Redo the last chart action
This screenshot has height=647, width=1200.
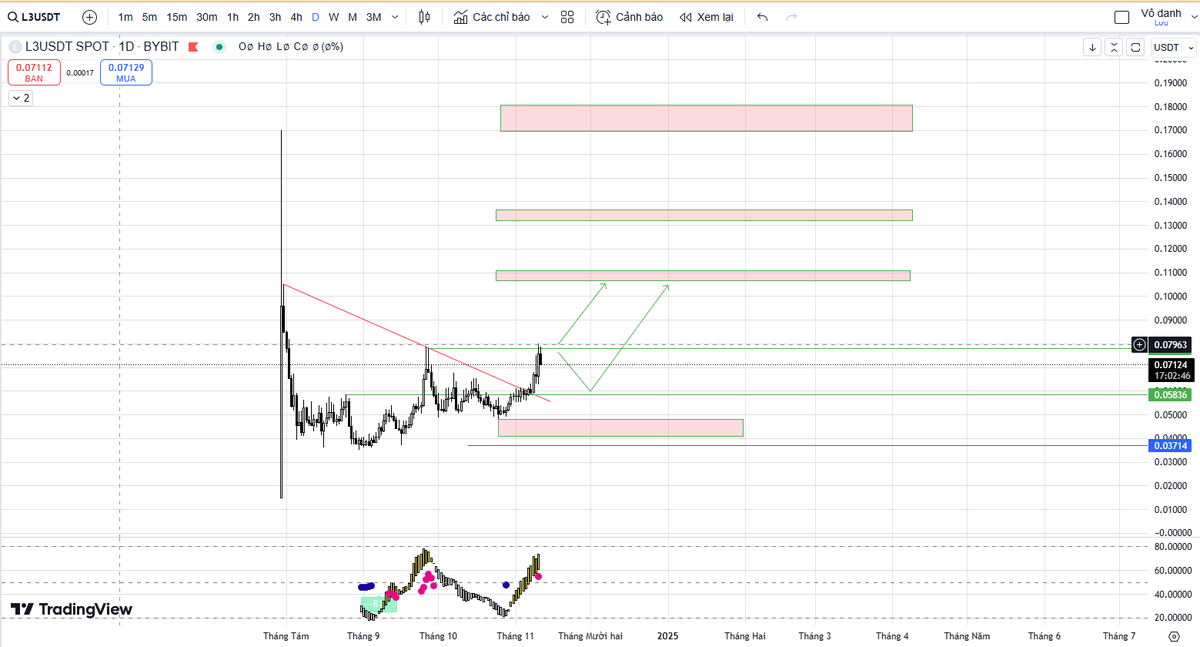pos(792,17)
